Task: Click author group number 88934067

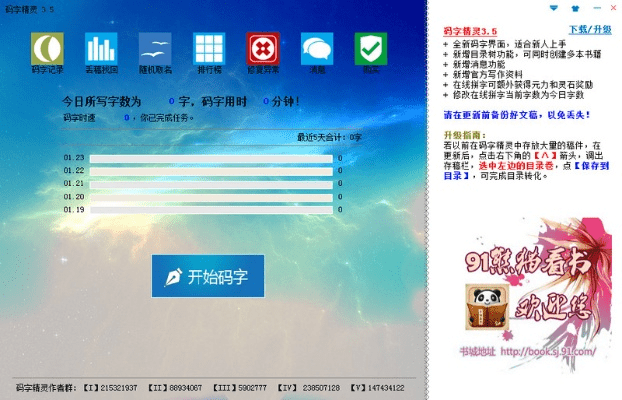Action: coord(186,388)
